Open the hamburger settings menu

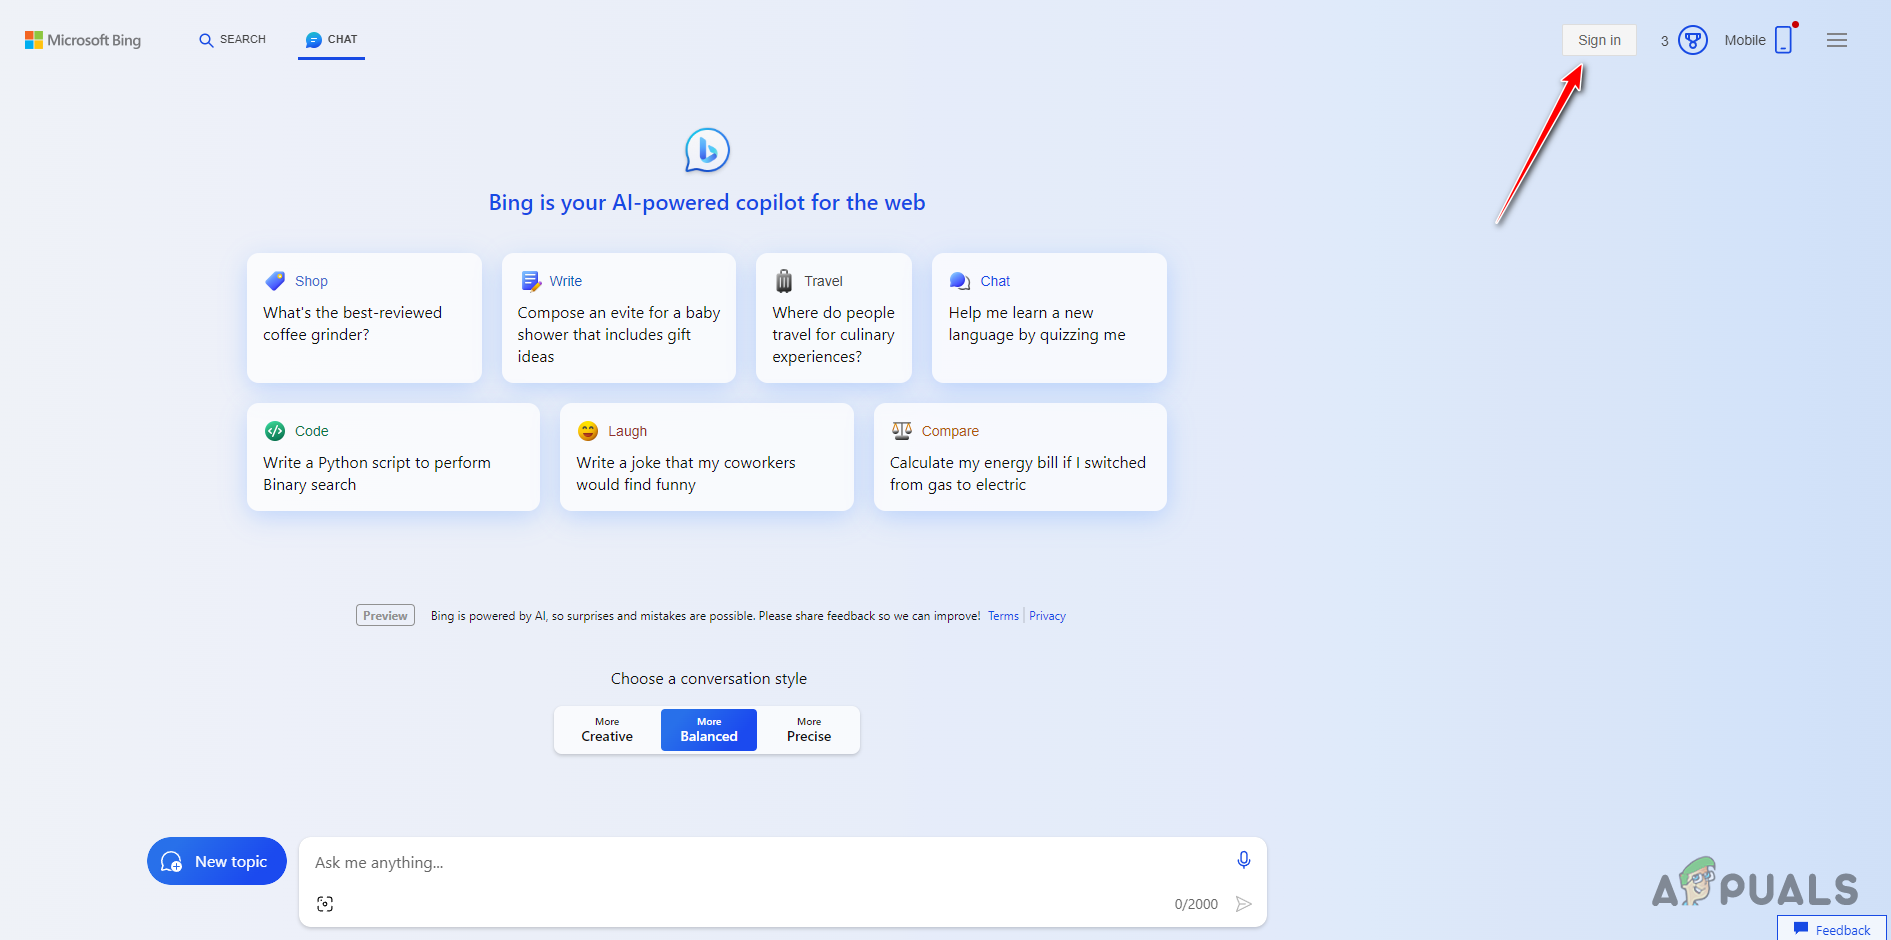tap(1837, 40)
